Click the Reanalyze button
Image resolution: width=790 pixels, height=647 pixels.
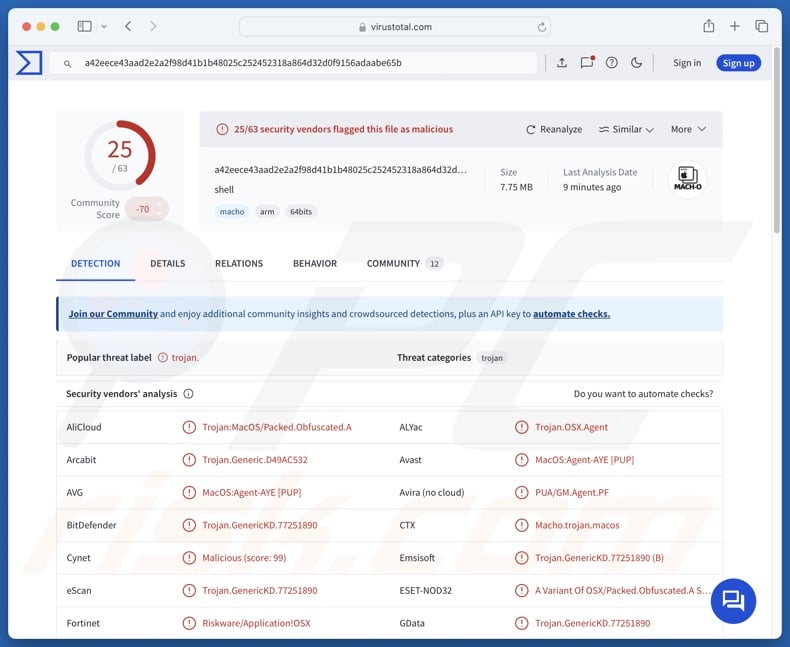click(x=554, y=129)
